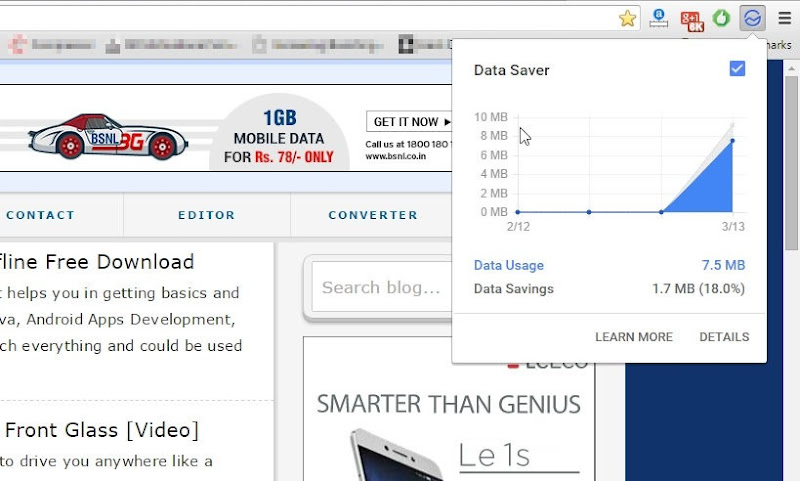Open the Chrome hamburger menu

pos(785,18)
